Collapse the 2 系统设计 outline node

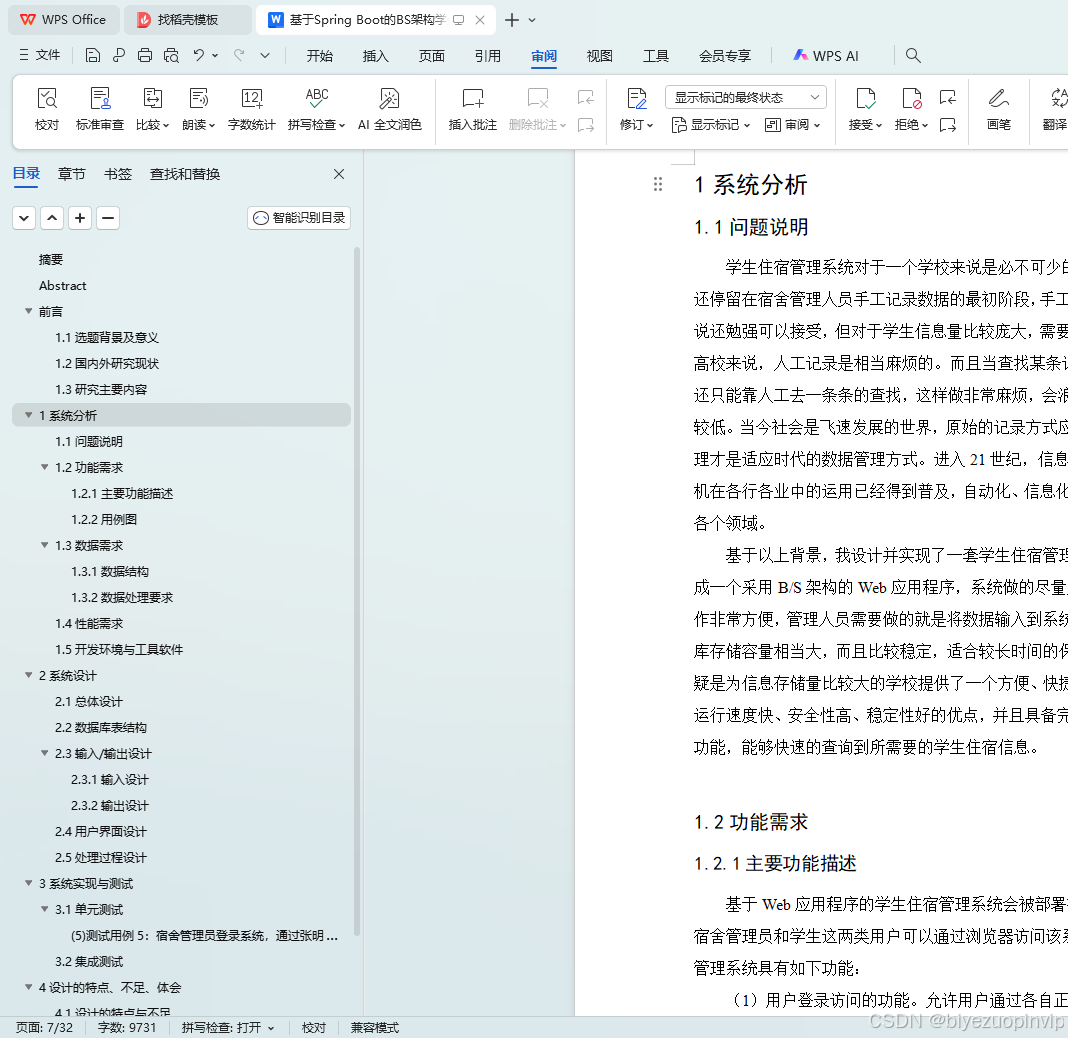coord(28,675)
